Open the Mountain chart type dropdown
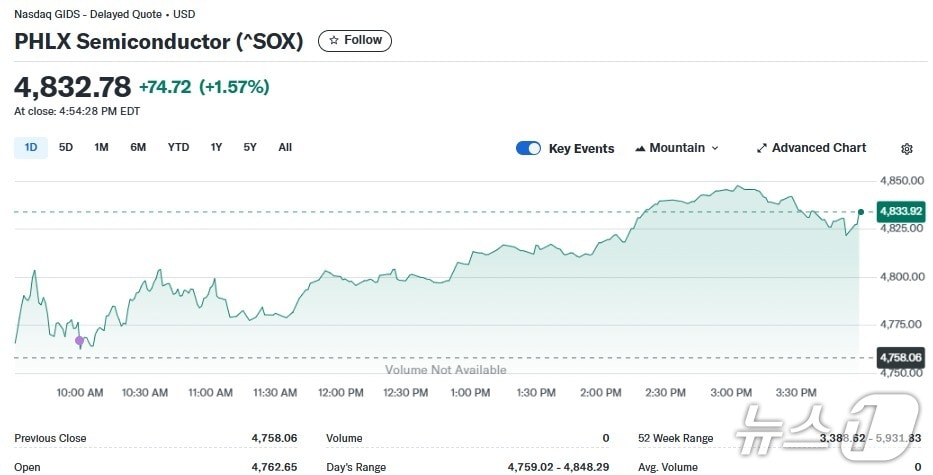Image resolution: width=933 pixels, height=475 pixels. [x=677, y=148]
